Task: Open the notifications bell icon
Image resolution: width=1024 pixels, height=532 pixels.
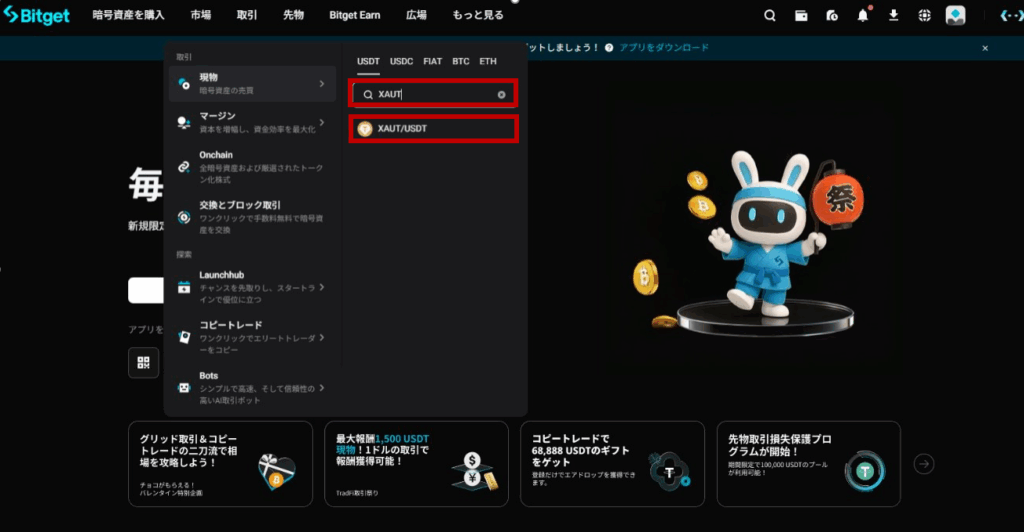Action: pyautogui.click(x=862, y=15)
